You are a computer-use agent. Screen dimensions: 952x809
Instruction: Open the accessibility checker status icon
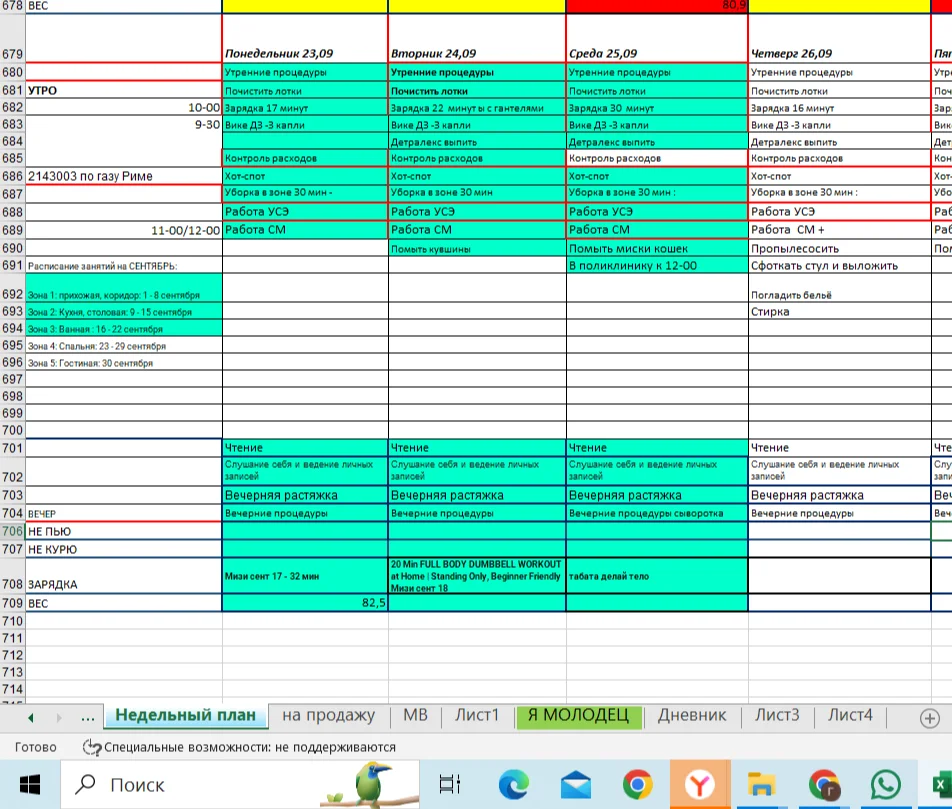(x=92, y=747)
